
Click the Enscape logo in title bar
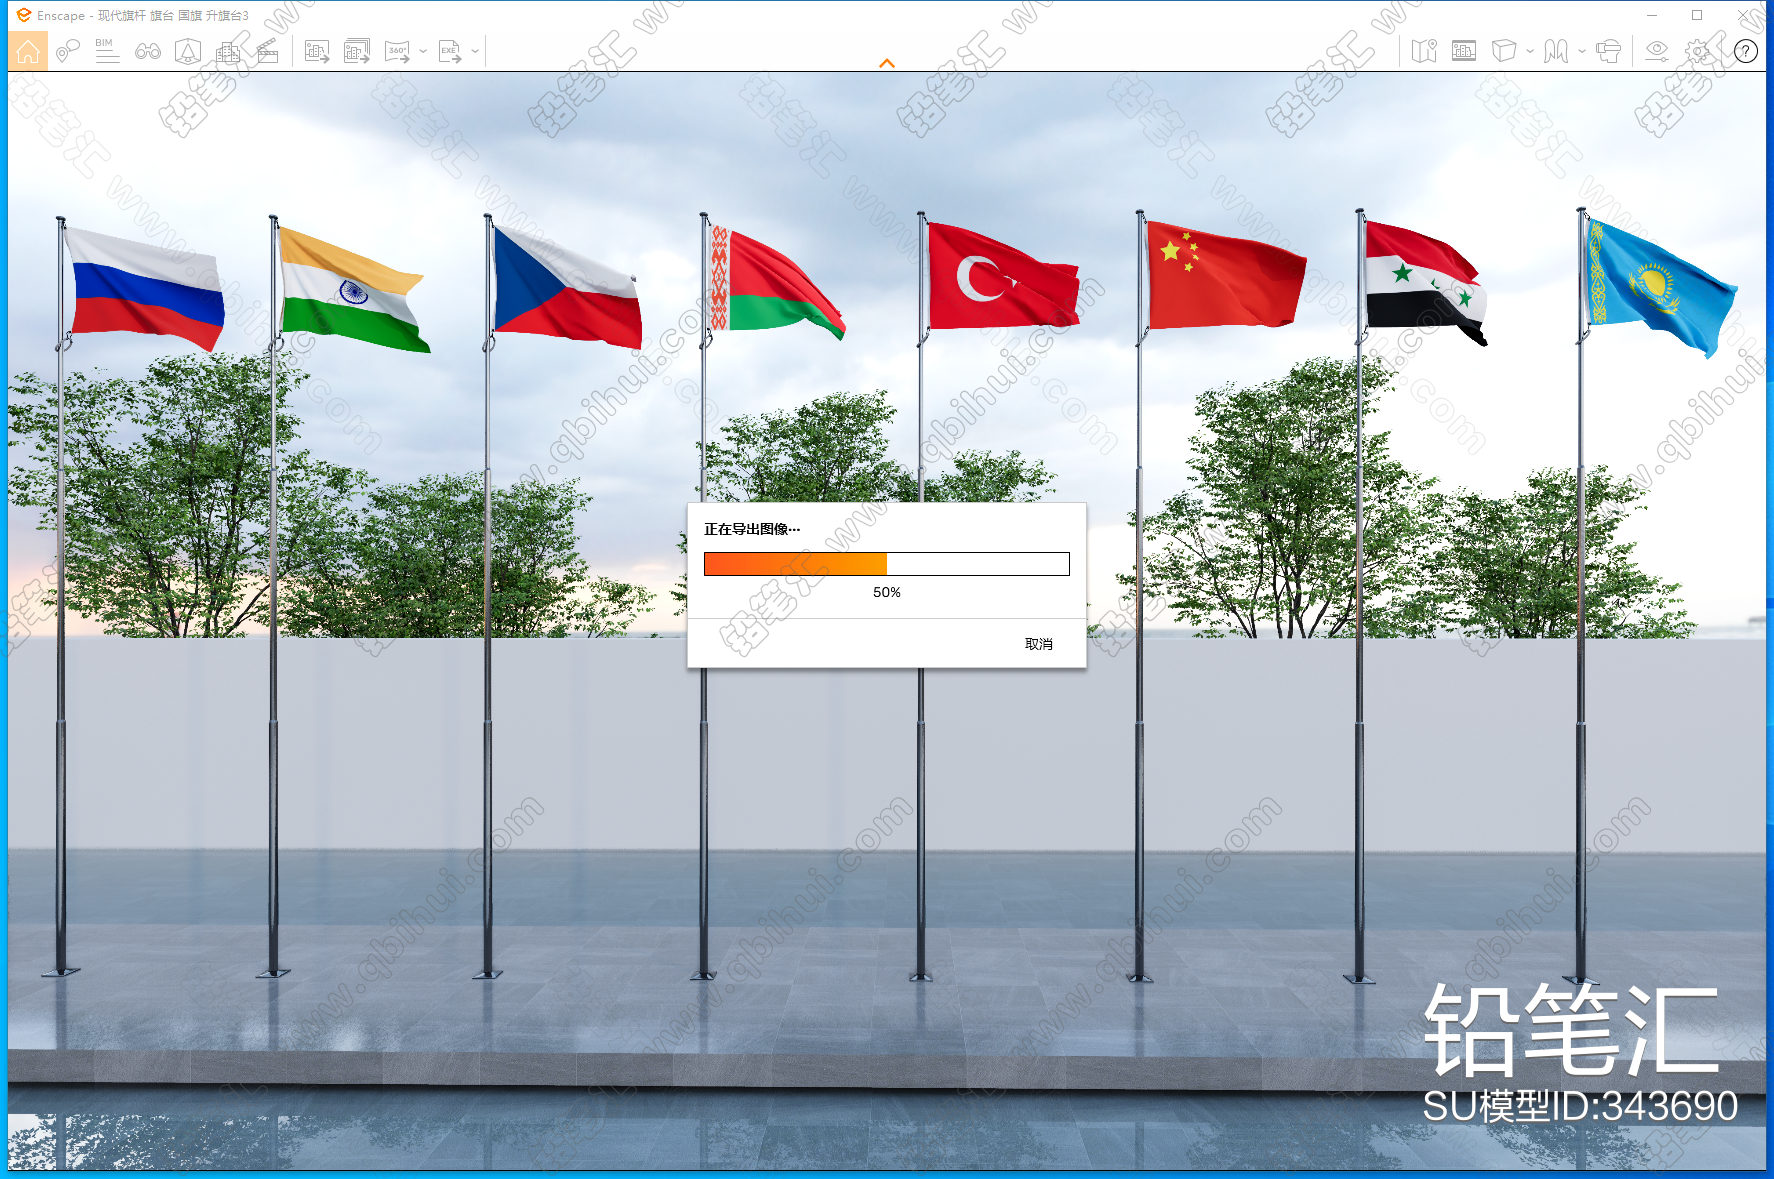(23, 15)
